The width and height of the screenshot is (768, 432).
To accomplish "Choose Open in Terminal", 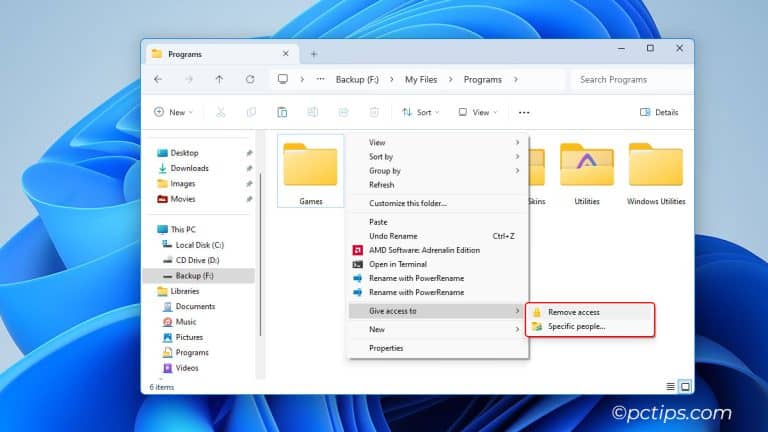I will pos(438,264).
